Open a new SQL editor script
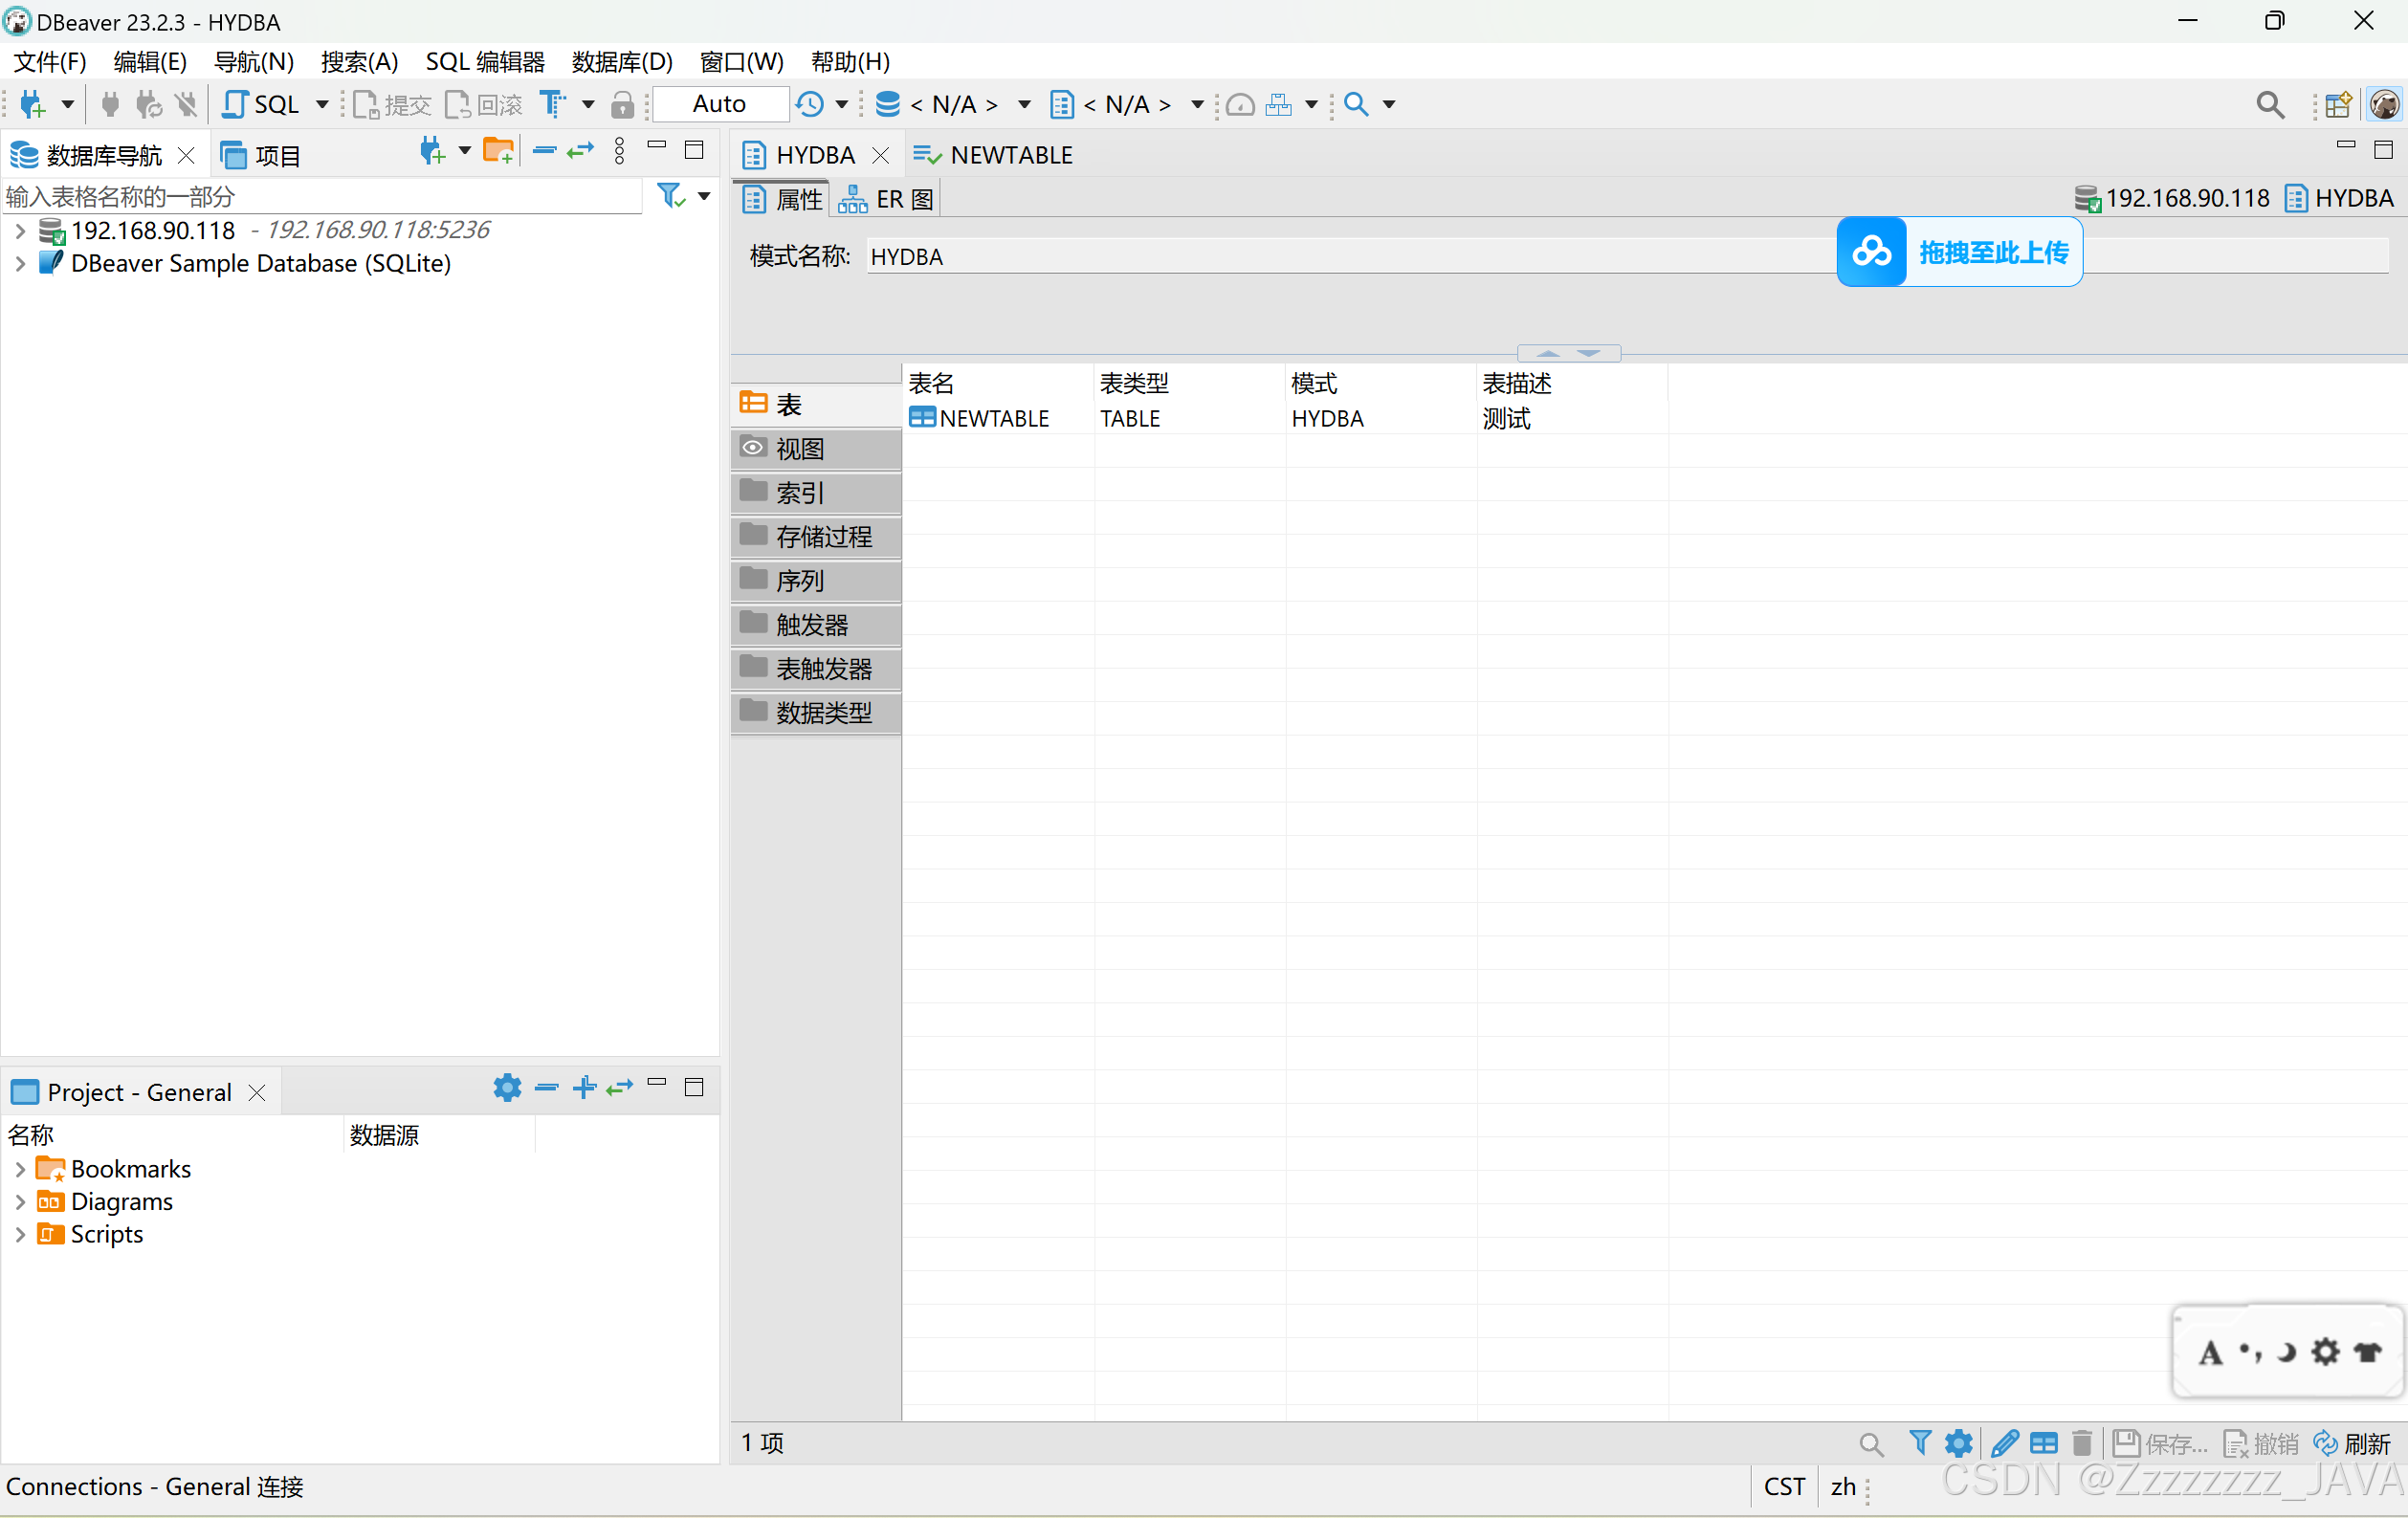 click(x=261, y=104)
